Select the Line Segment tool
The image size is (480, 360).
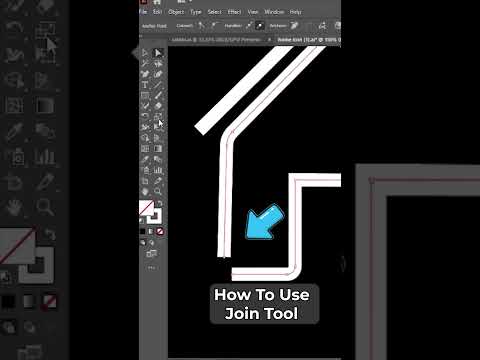(x=158, y=85)
